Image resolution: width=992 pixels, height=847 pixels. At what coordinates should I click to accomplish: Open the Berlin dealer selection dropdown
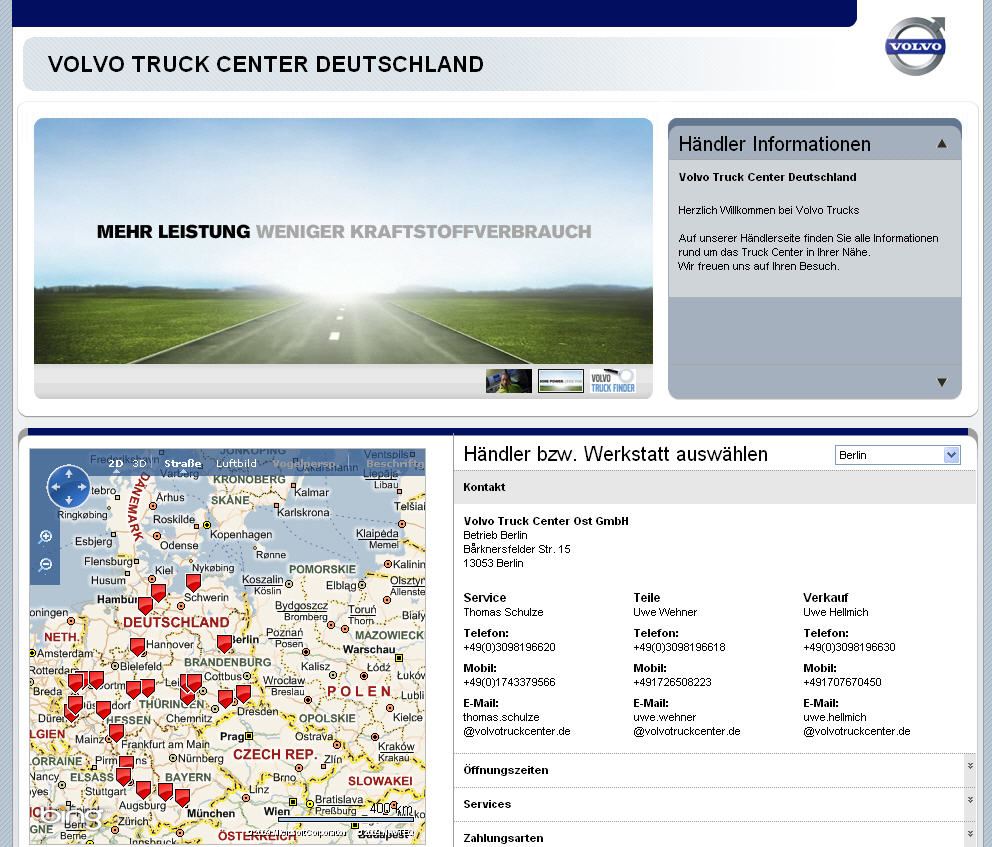[x=897, y=455]
